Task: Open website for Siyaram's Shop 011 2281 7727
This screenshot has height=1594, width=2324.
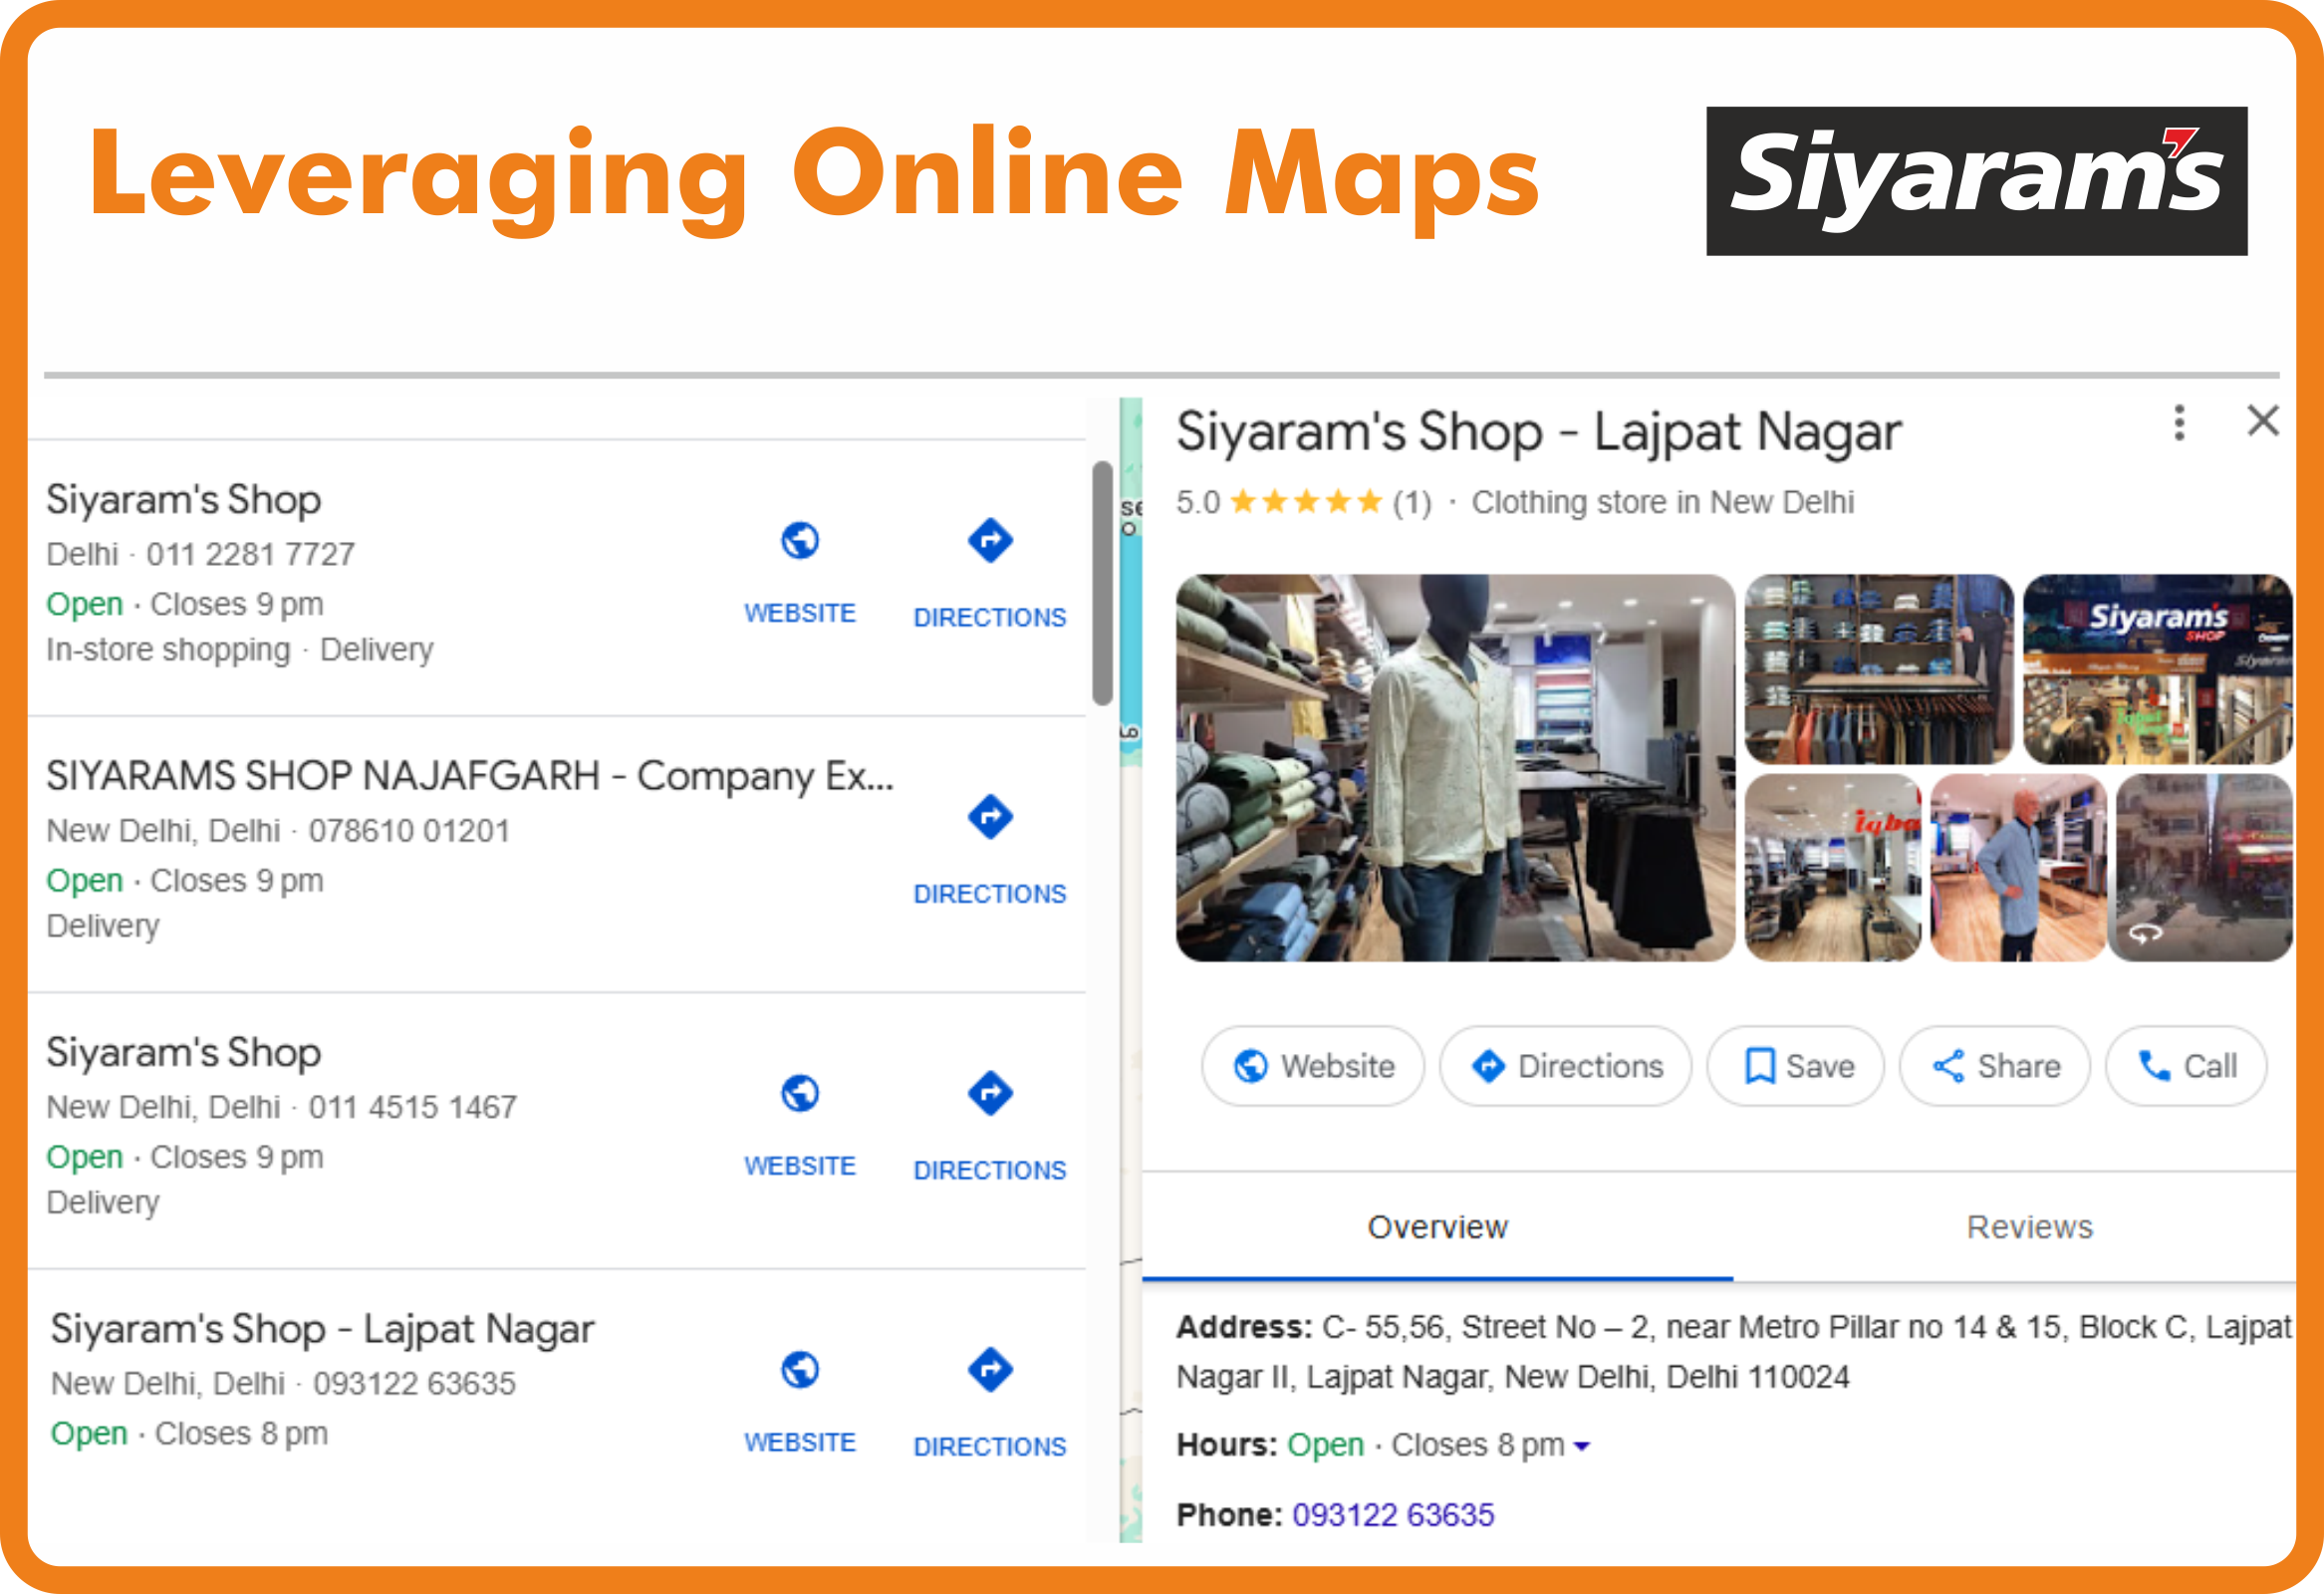Action: coord(799,573)
